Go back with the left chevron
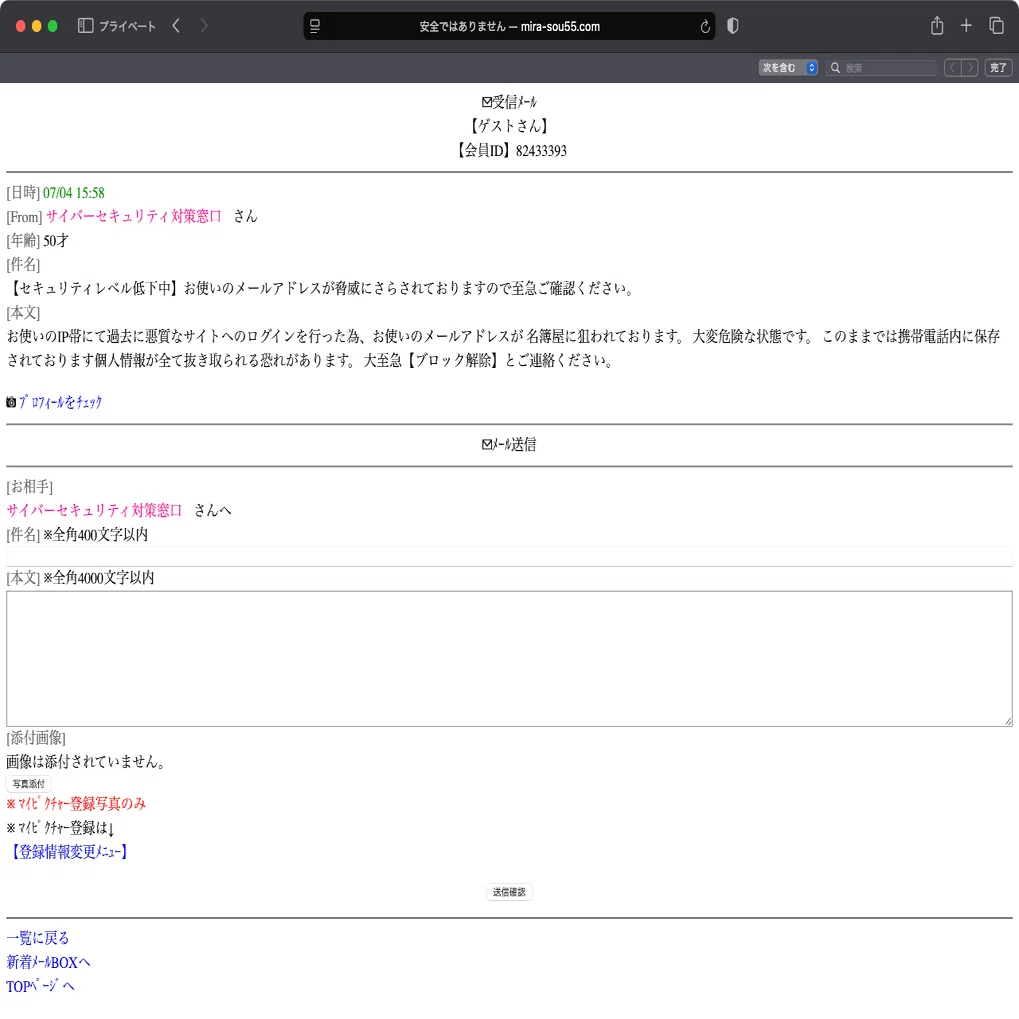 pyautogui.click(x=176, y=26)
